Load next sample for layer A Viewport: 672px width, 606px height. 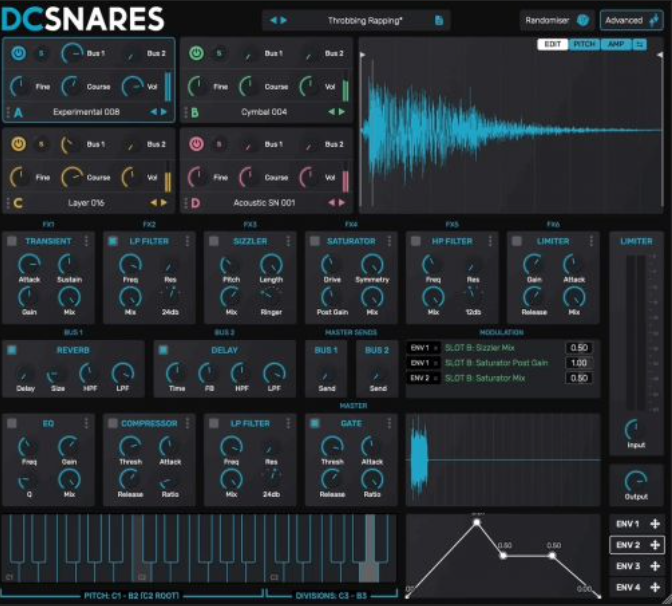[164, 112]
